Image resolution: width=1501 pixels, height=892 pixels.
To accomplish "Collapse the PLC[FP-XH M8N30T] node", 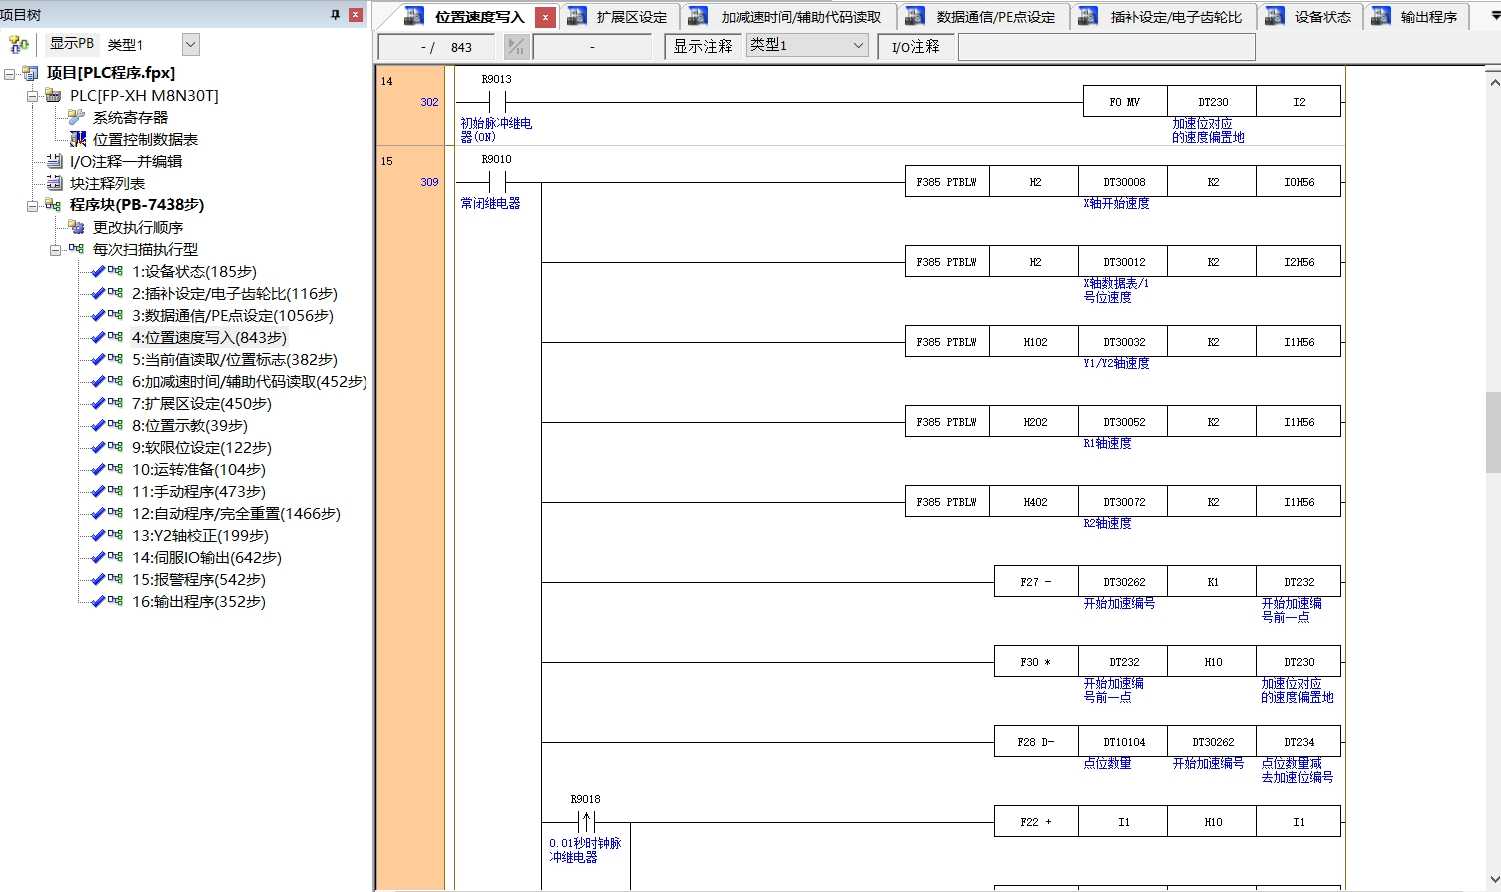I will pyautogui.click(x=33, y=96).
